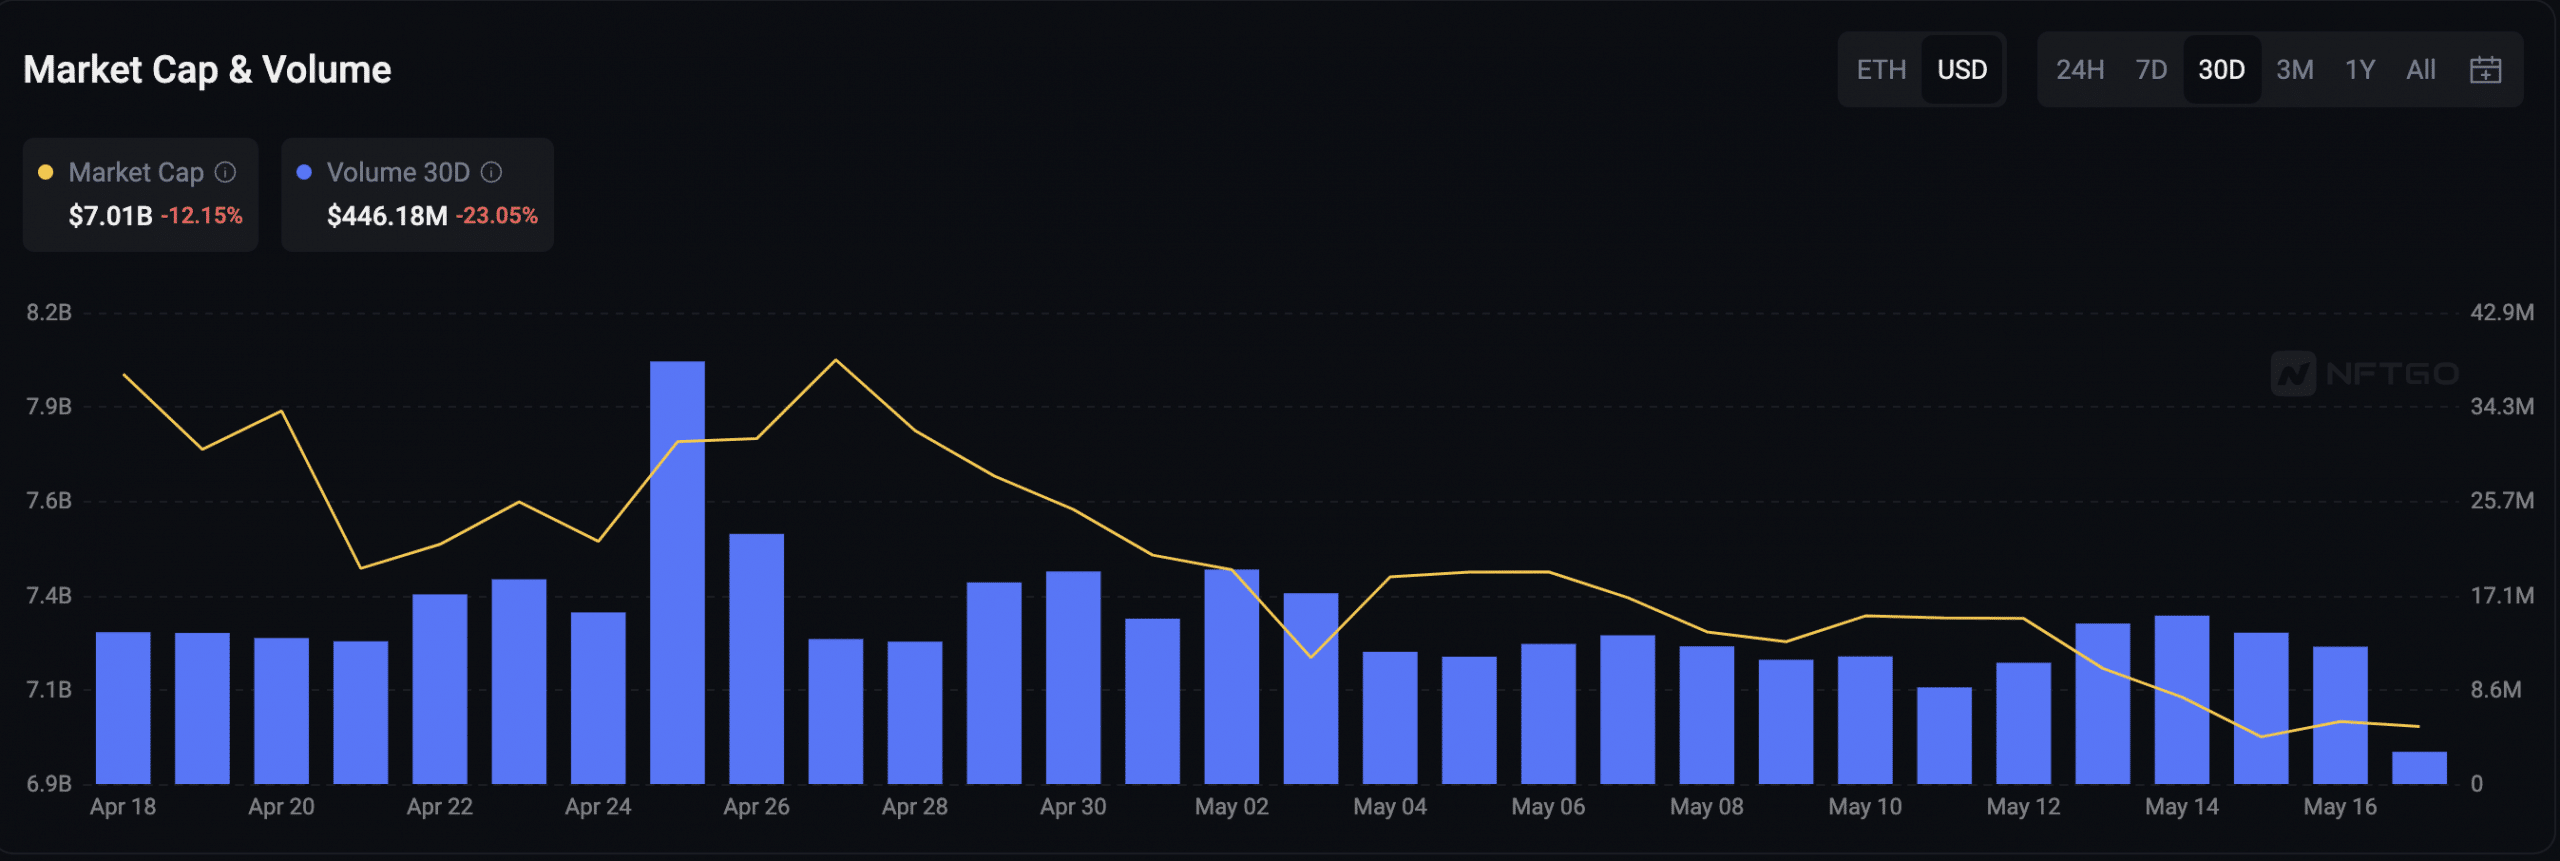Click the volume bar above Apr 18
Viewport: 2560px width, 861px height.
(x=123, y=707)
